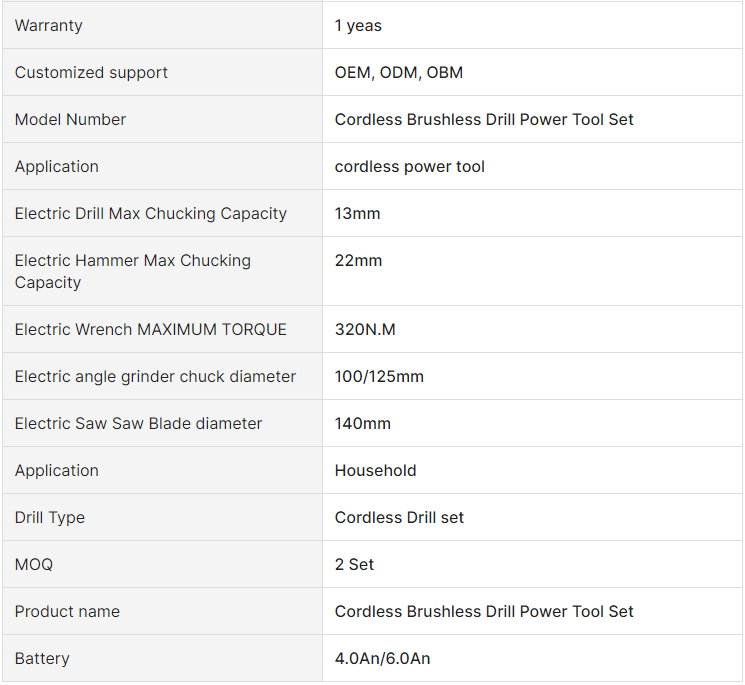Select the Model Number label

tap(70, 120)
